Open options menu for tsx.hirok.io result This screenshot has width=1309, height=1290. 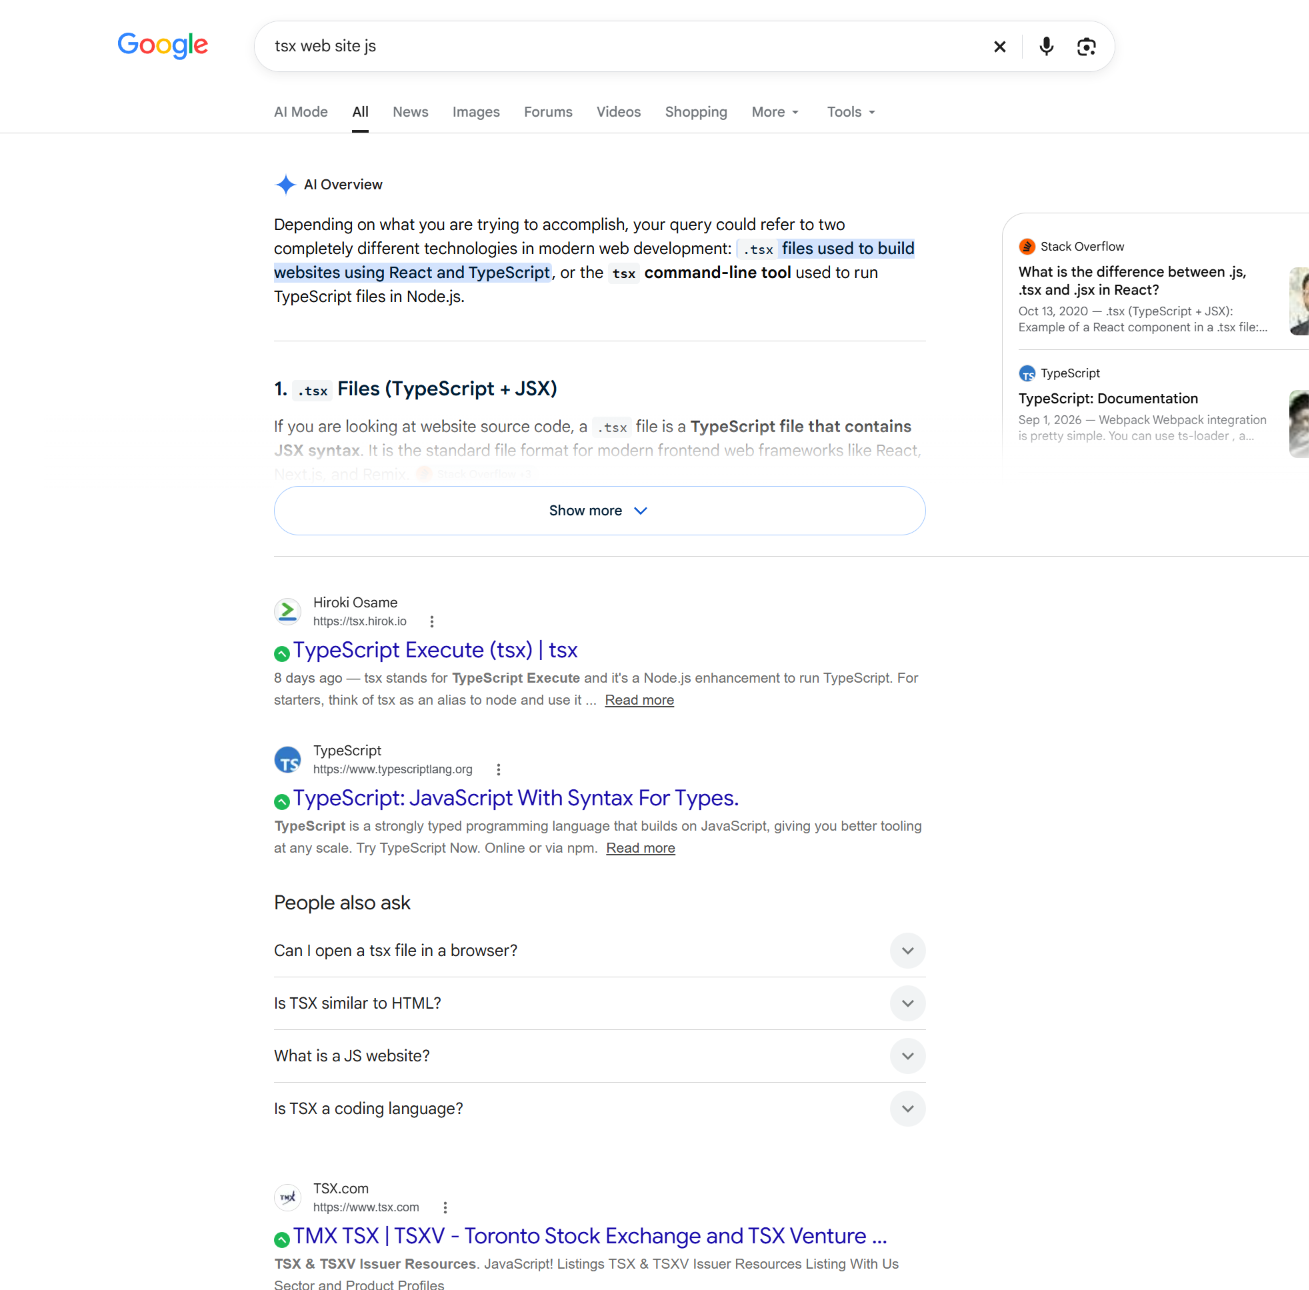click(432, 622)
